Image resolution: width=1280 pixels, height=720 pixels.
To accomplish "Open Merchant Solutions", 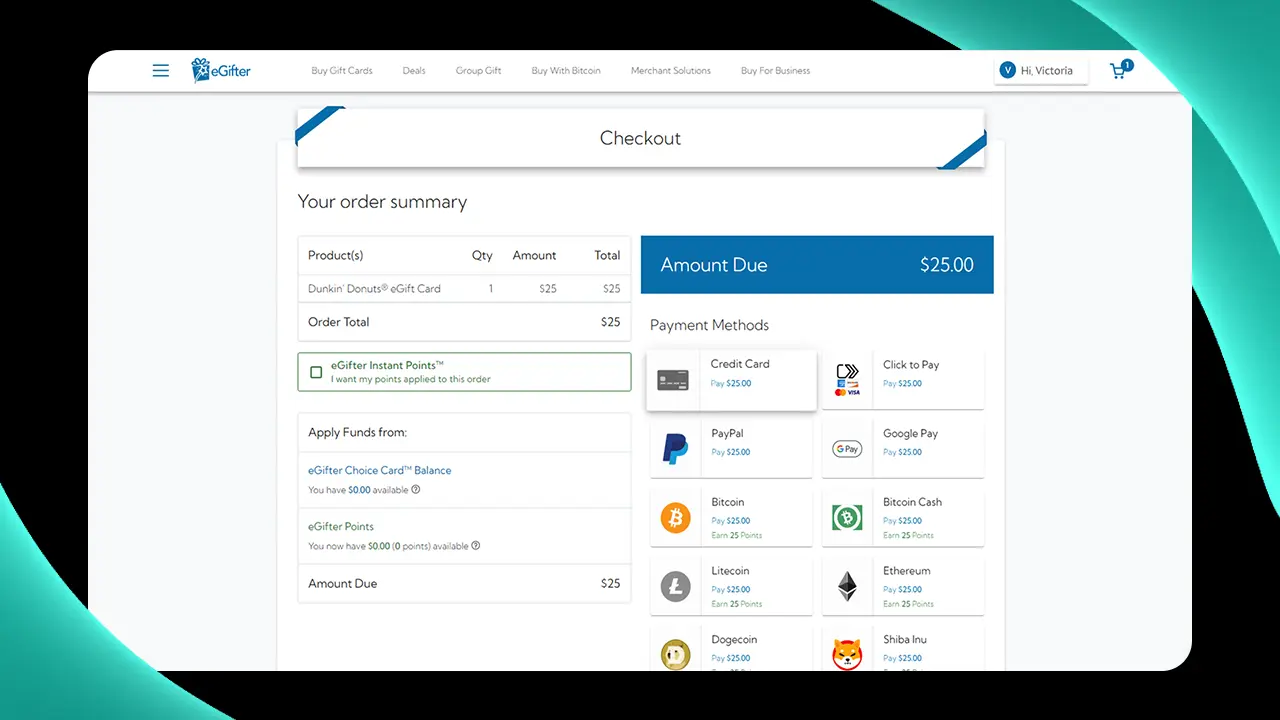I will (671, 71).
